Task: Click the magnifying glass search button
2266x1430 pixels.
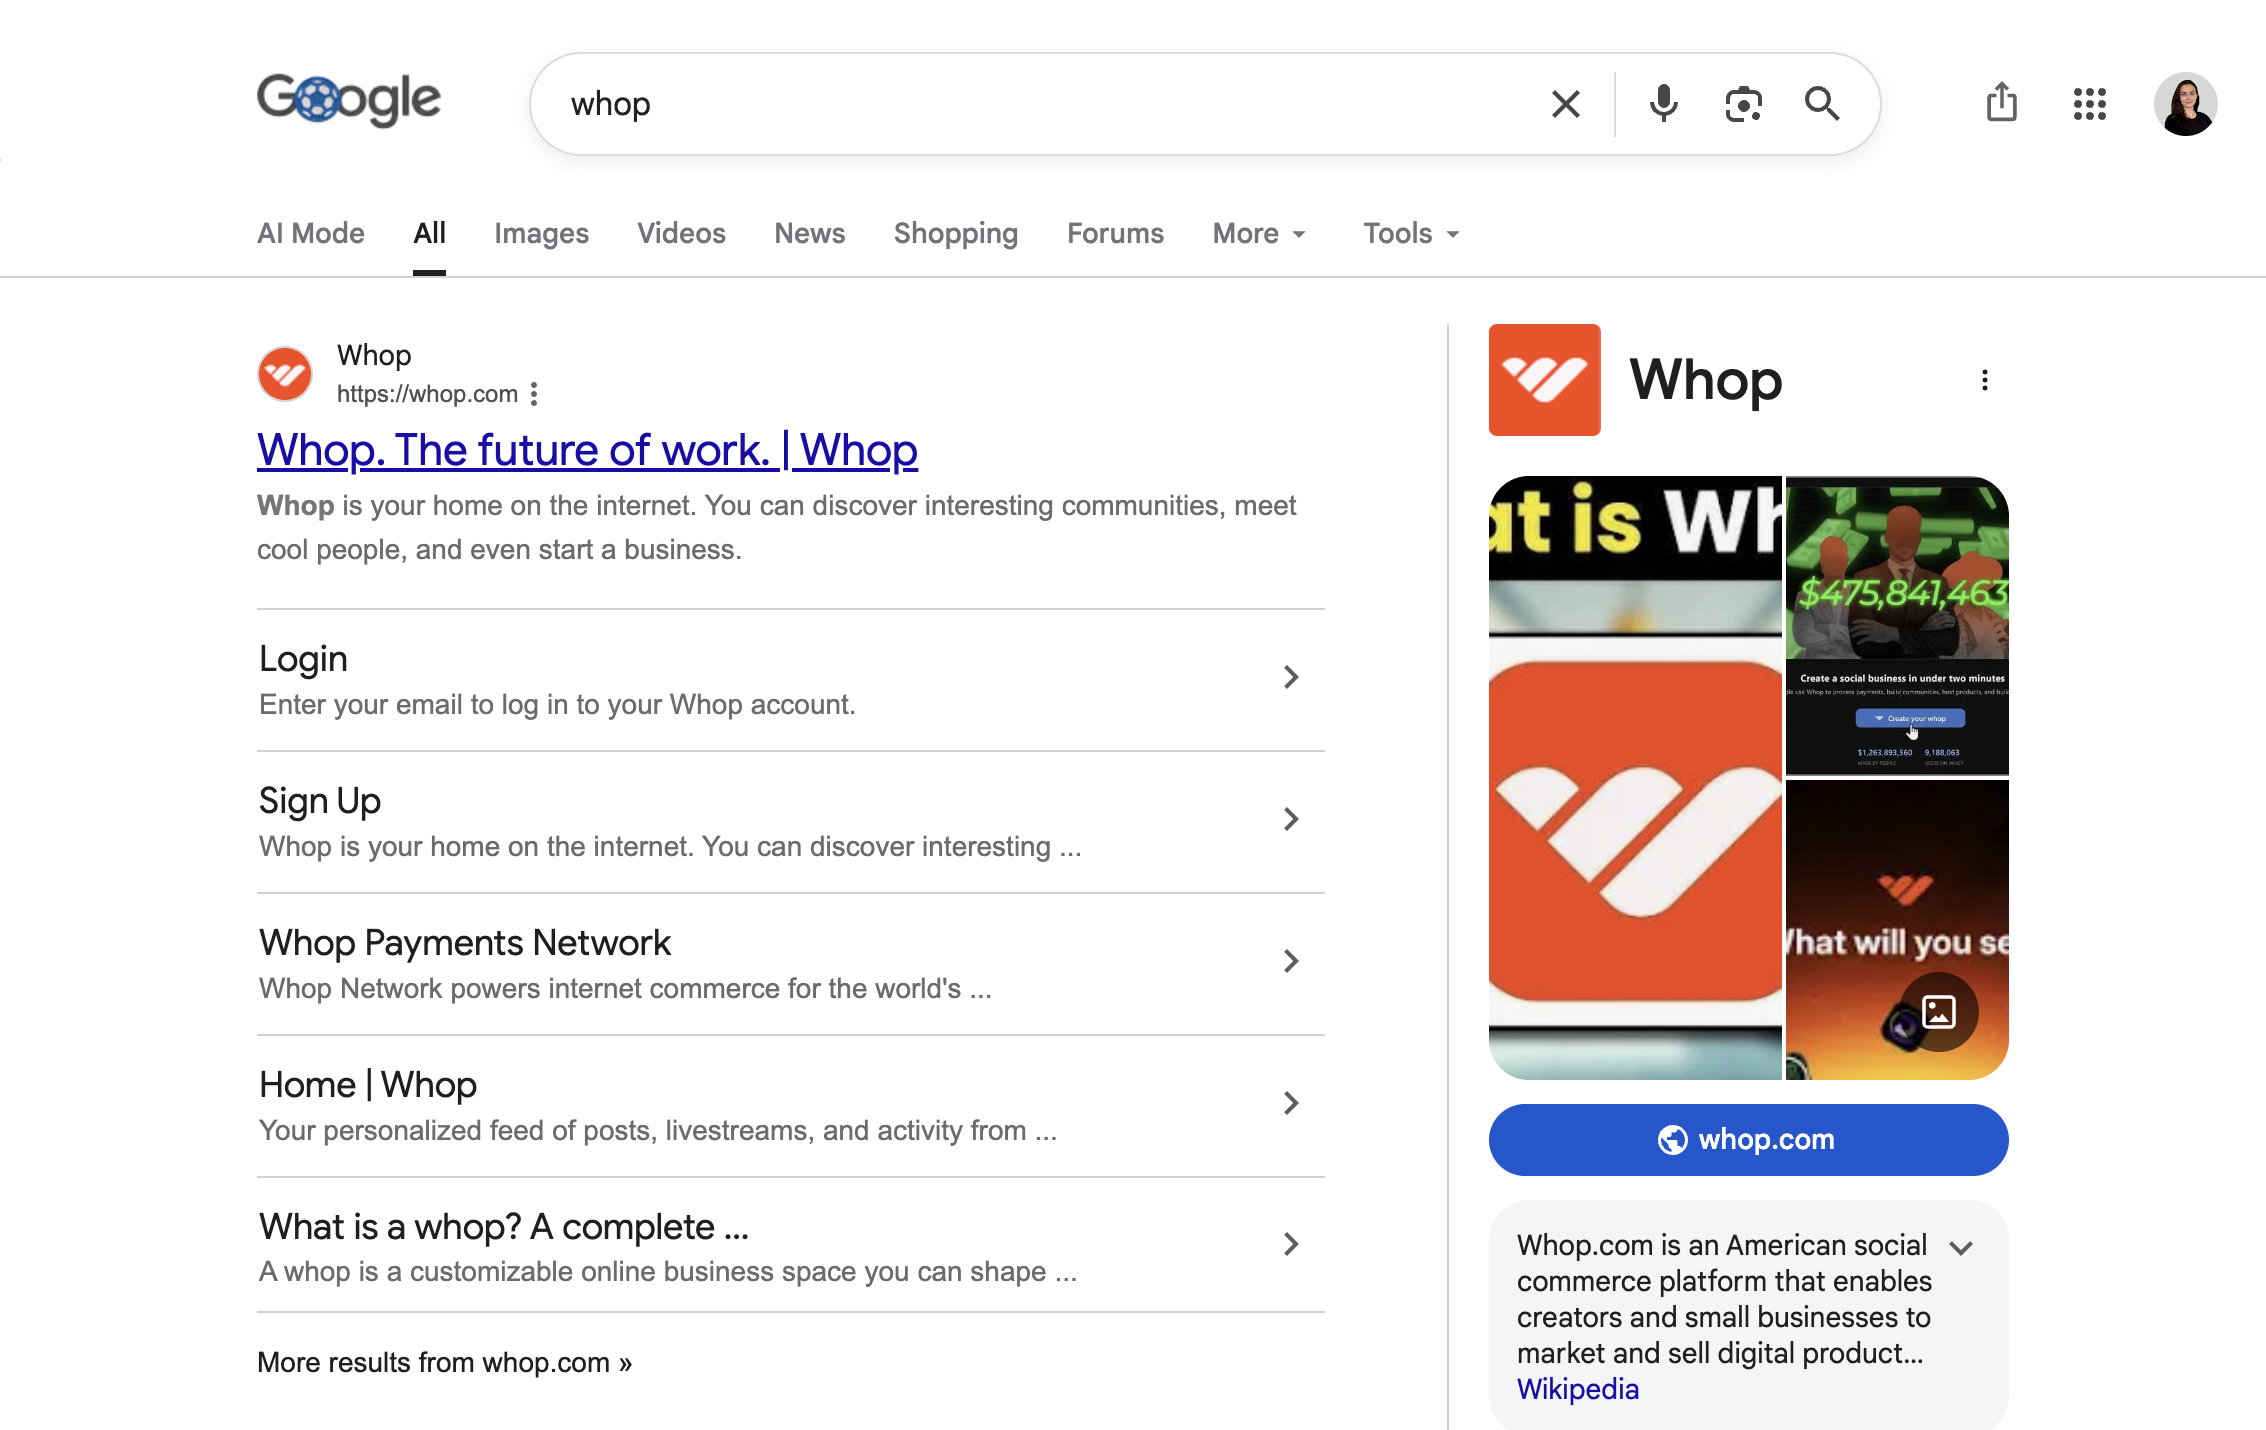Action: (1821, 104)
